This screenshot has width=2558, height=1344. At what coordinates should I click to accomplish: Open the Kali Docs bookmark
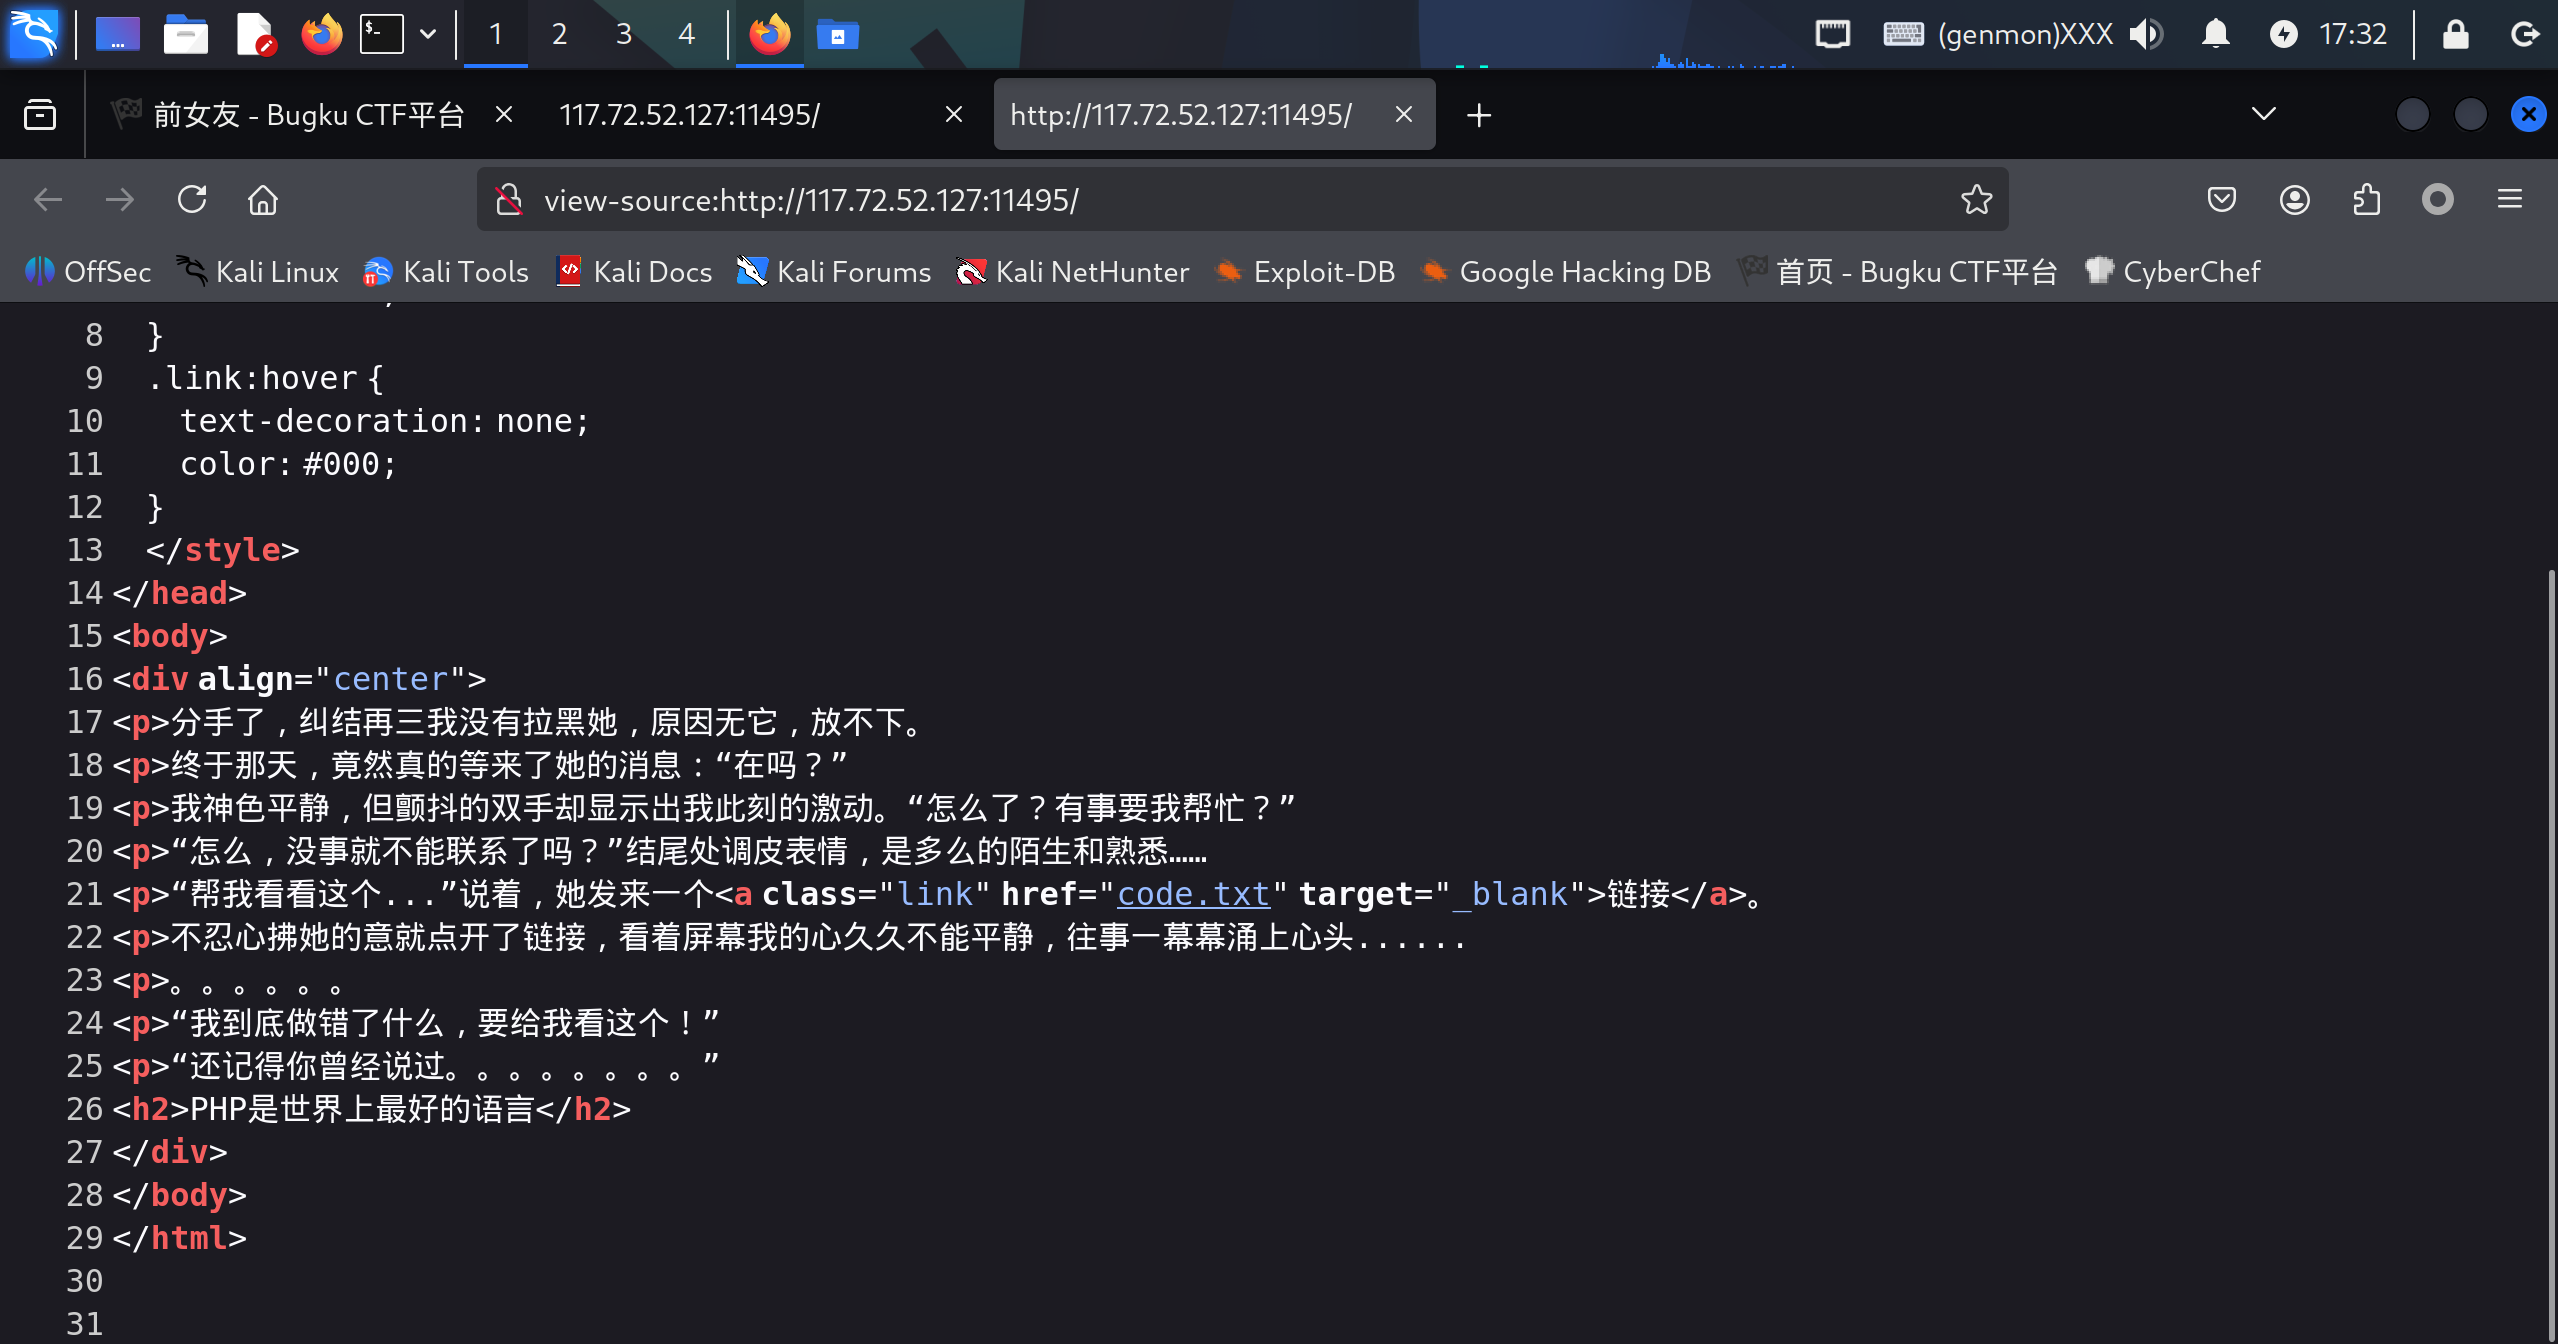pos(634,272)
